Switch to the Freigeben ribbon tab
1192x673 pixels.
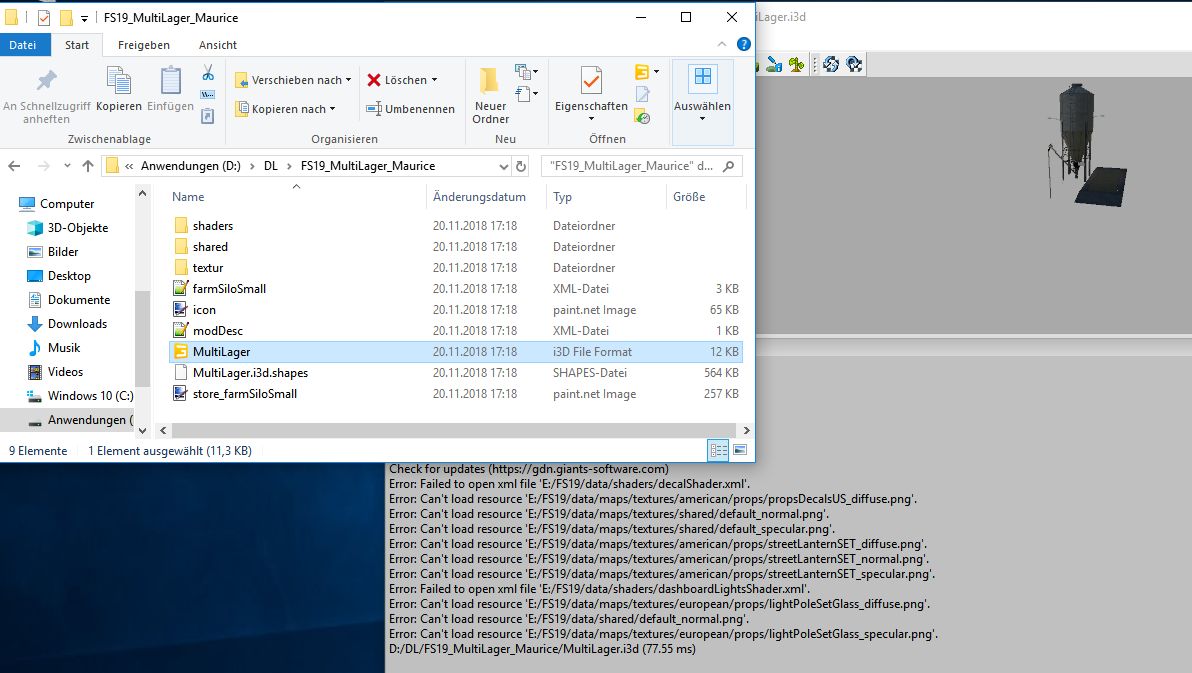point(144,45)
